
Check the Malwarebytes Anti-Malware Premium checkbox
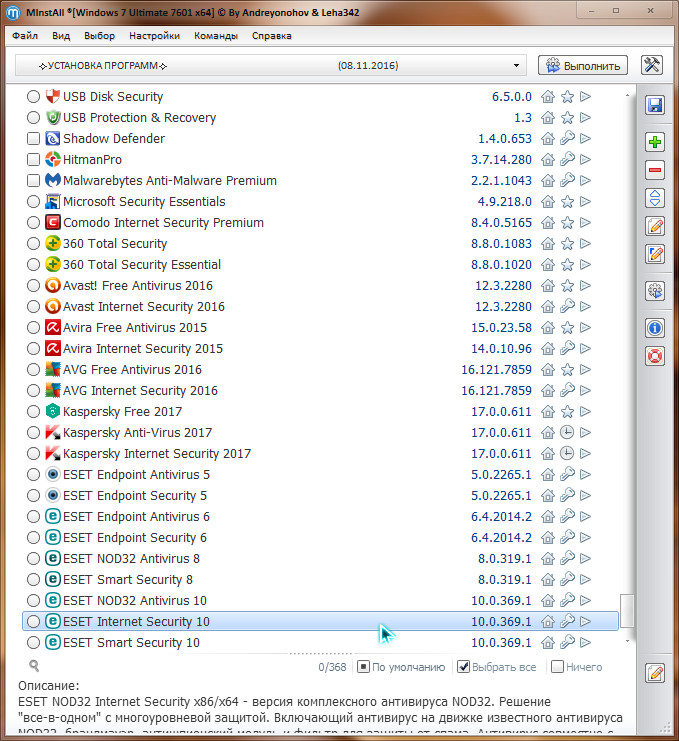coord(33,181)
